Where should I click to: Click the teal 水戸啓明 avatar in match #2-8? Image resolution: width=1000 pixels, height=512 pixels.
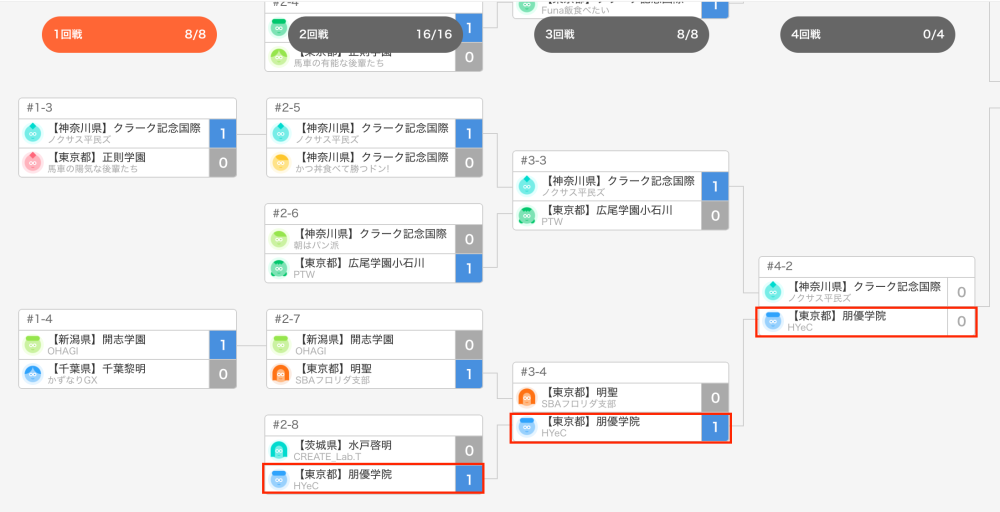279,450
